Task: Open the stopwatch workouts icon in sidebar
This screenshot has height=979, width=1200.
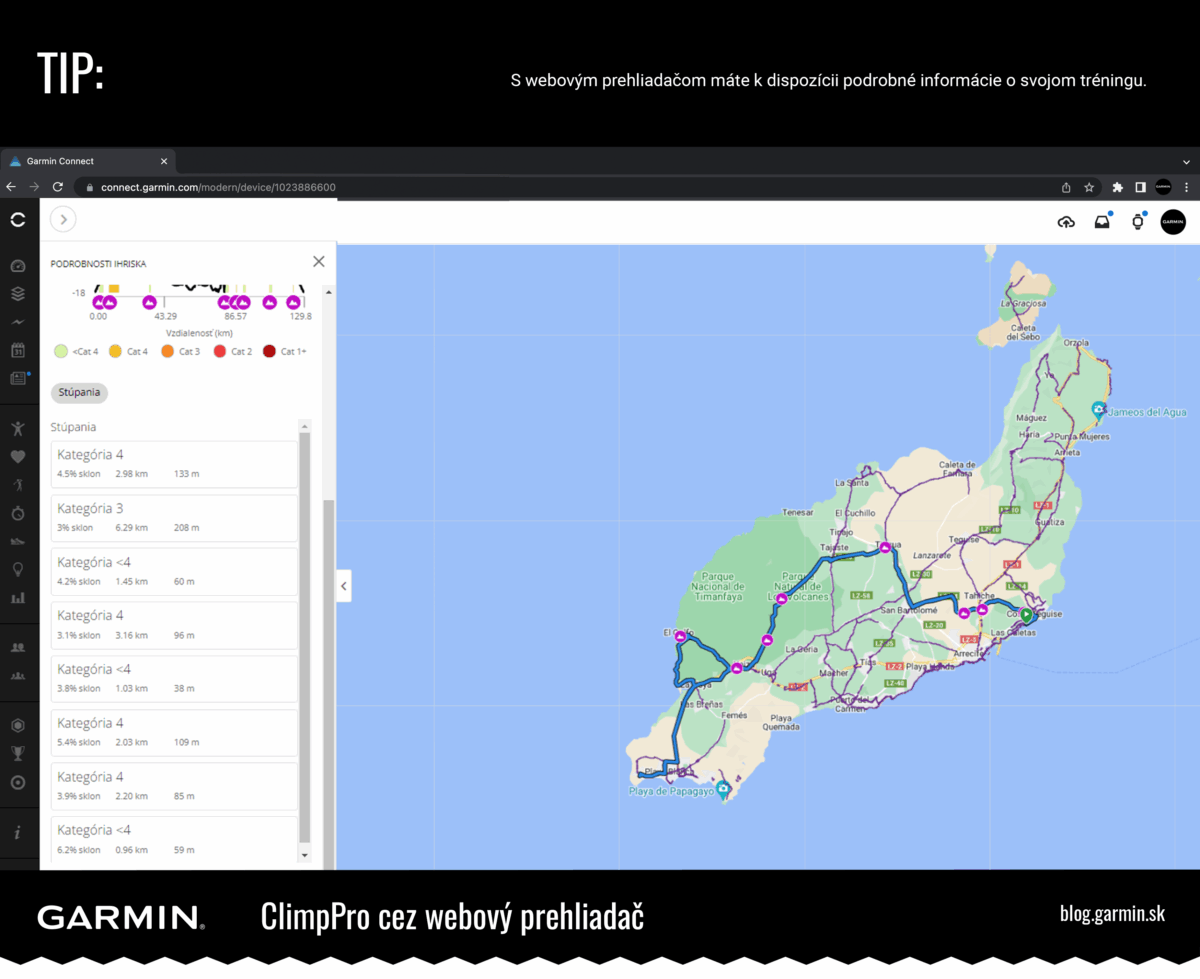Action: 18,513
